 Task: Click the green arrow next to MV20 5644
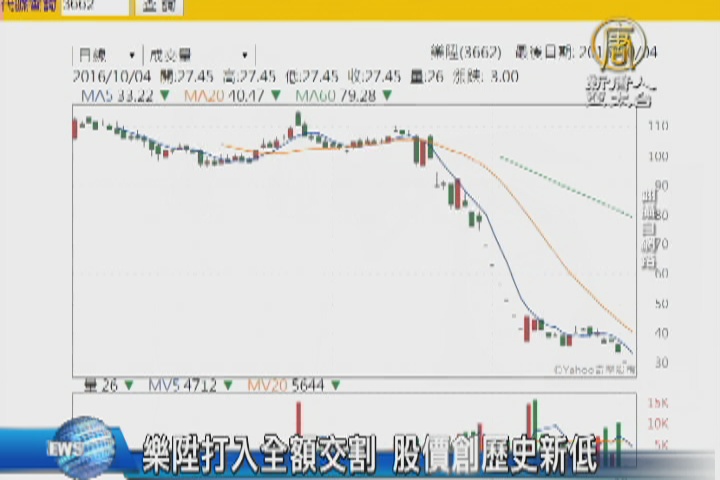(336, 382)
